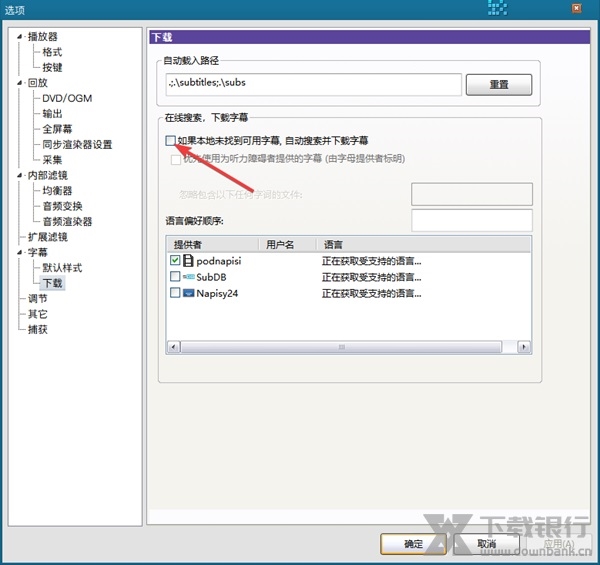The image size is (600, 565).
Task: Click the 语言 column header
Action: (x=424, y=244)
